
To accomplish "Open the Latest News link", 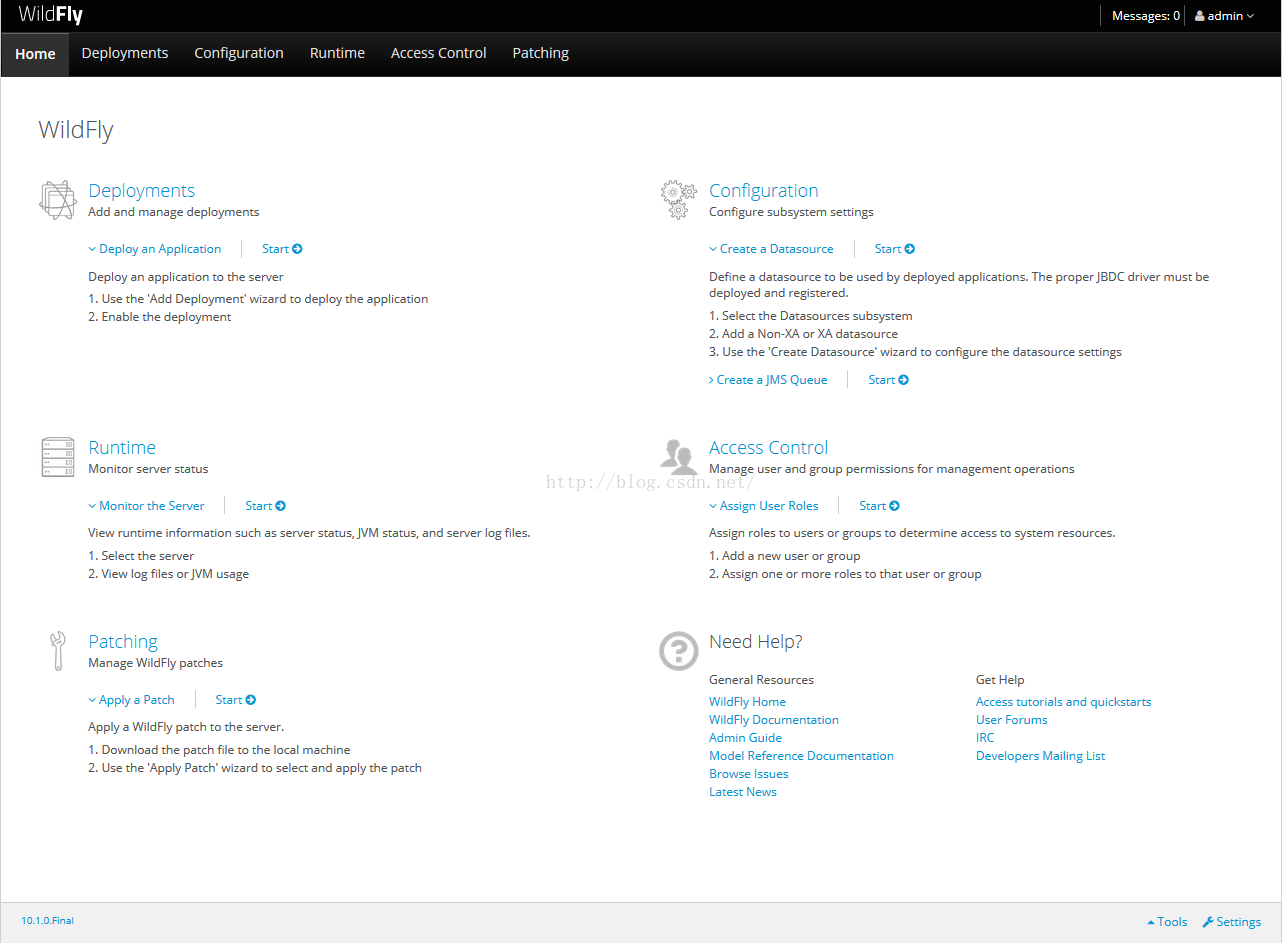I will pyautogui.click(x=743, y=792).
